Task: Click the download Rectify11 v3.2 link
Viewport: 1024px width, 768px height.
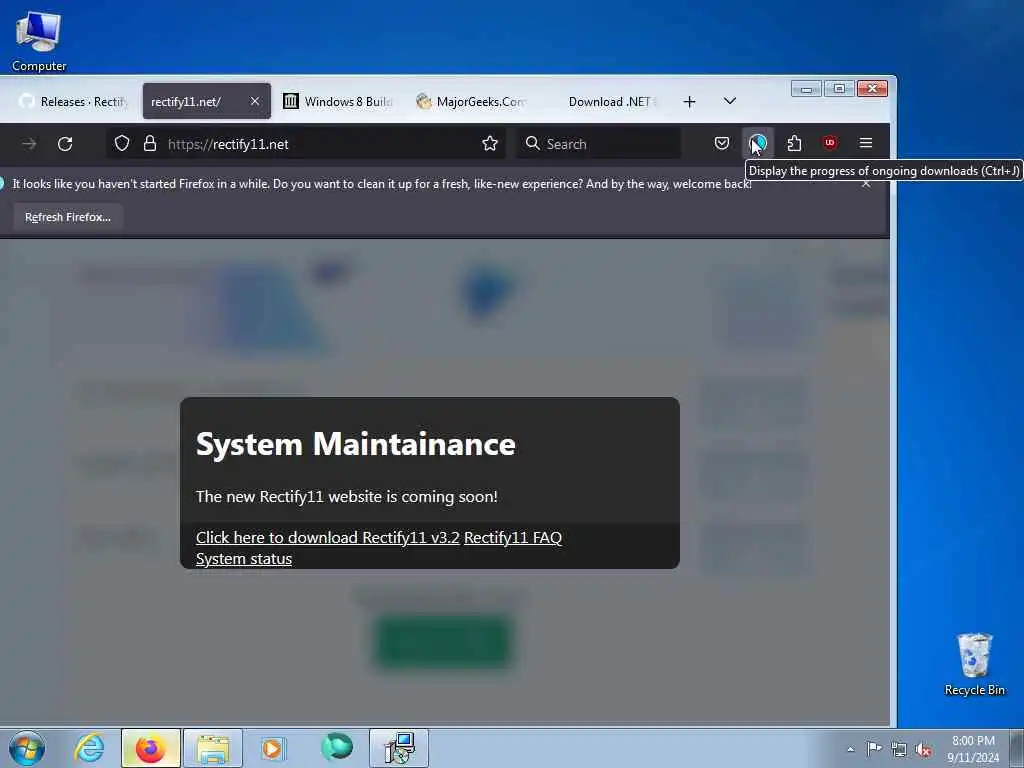Action: 328,537
